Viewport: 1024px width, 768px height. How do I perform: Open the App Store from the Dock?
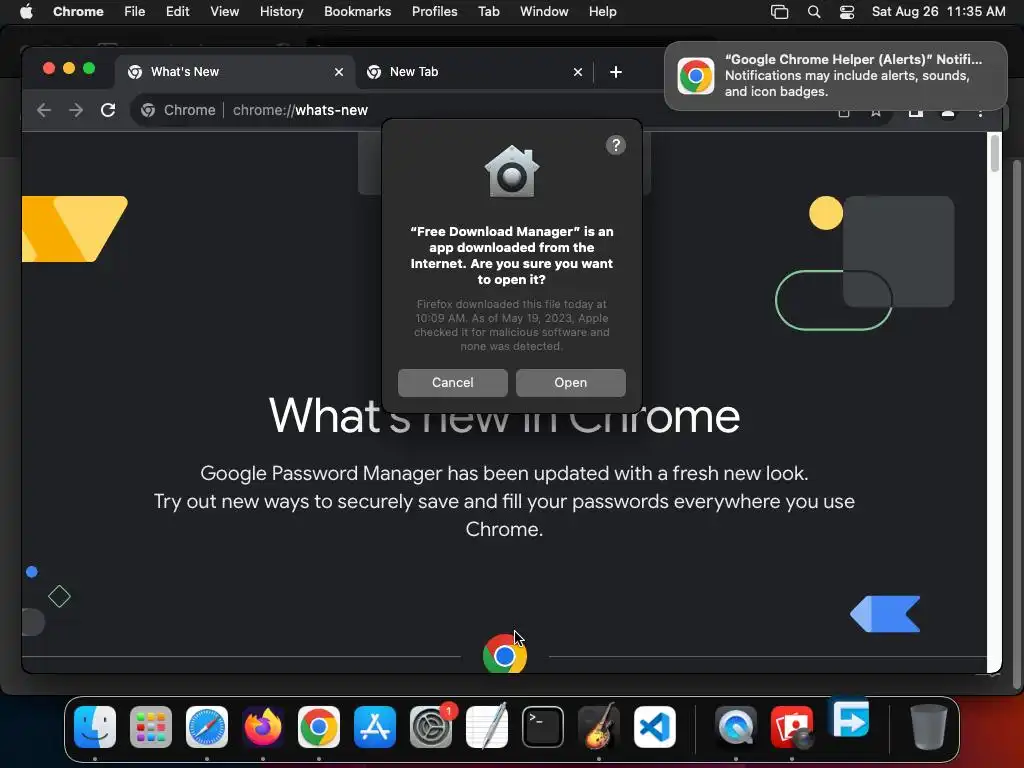375,727
